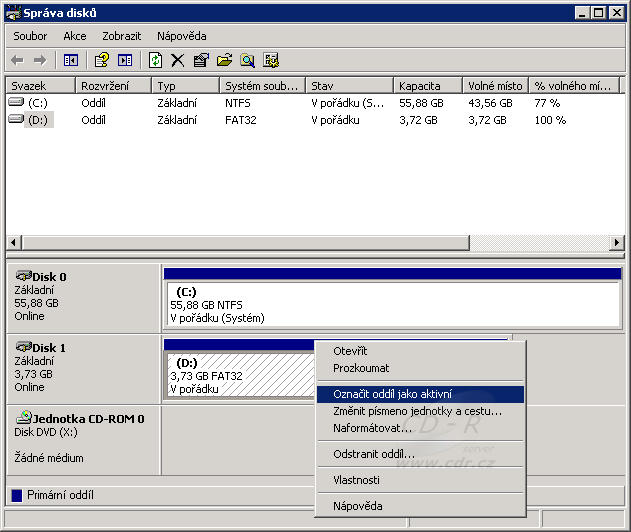Click the open folder toolbar icon
Screen dimensions: 631x532
(x=224, y=60)
